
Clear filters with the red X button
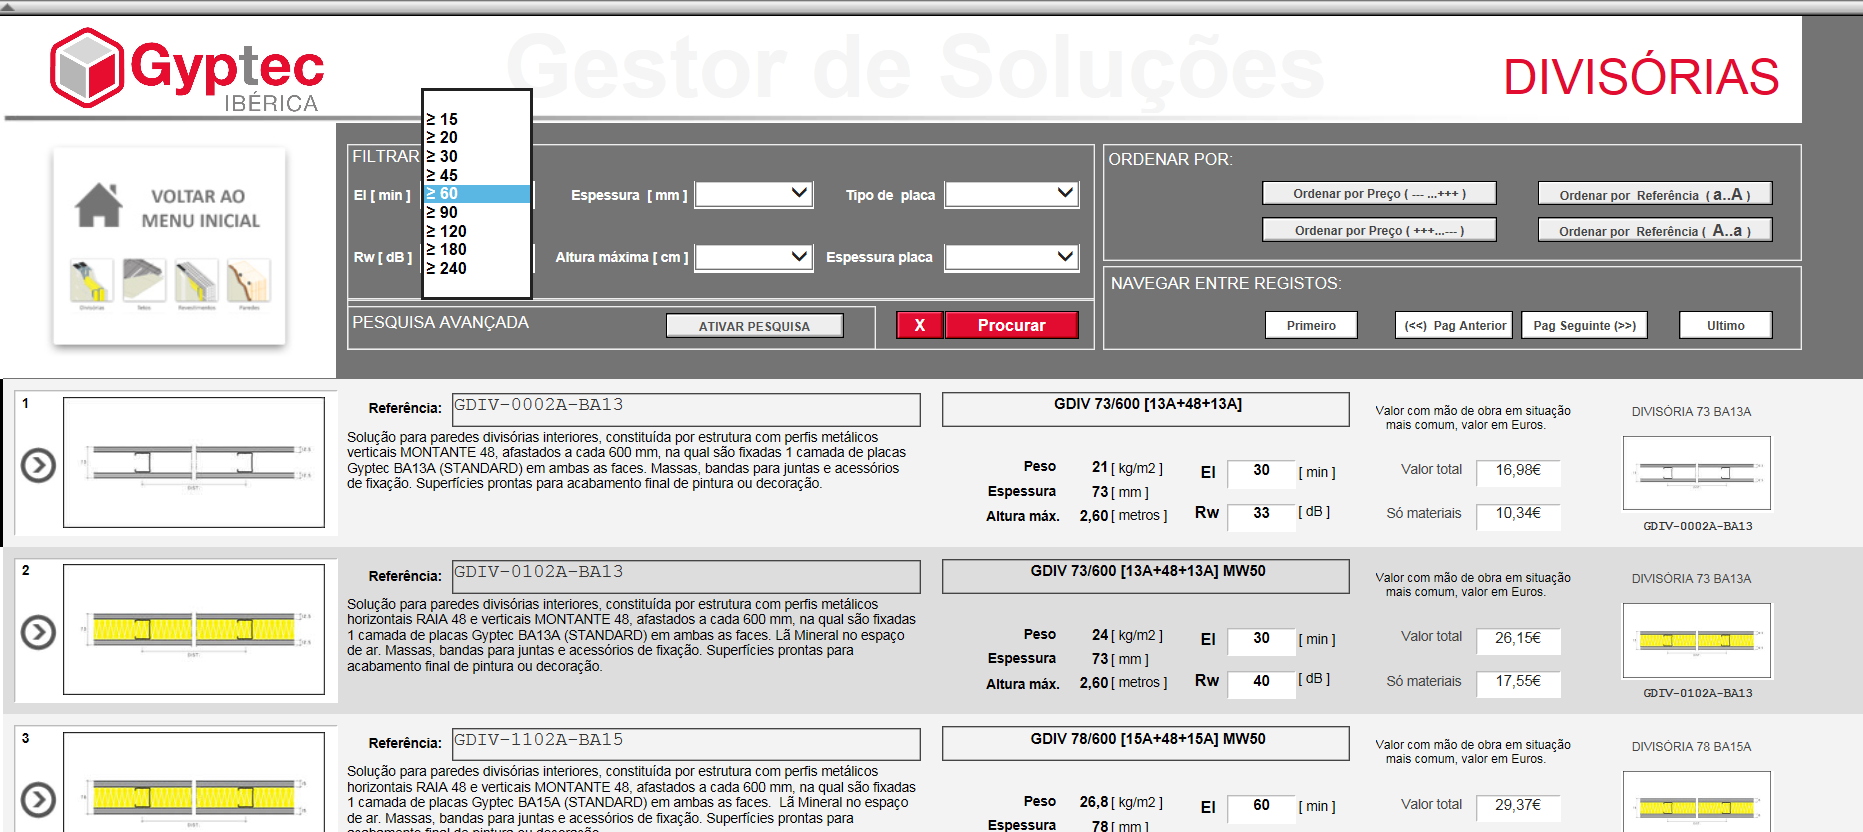click(920, 325)
